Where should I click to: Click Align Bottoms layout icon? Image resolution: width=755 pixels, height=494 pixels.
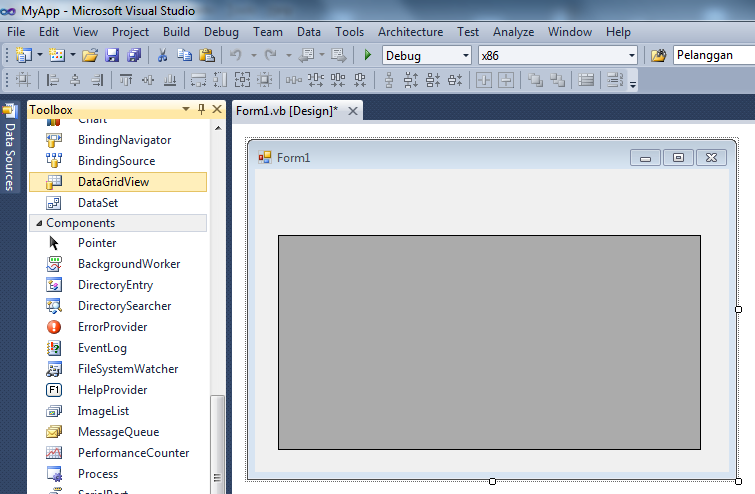click(x=170, y=80)
